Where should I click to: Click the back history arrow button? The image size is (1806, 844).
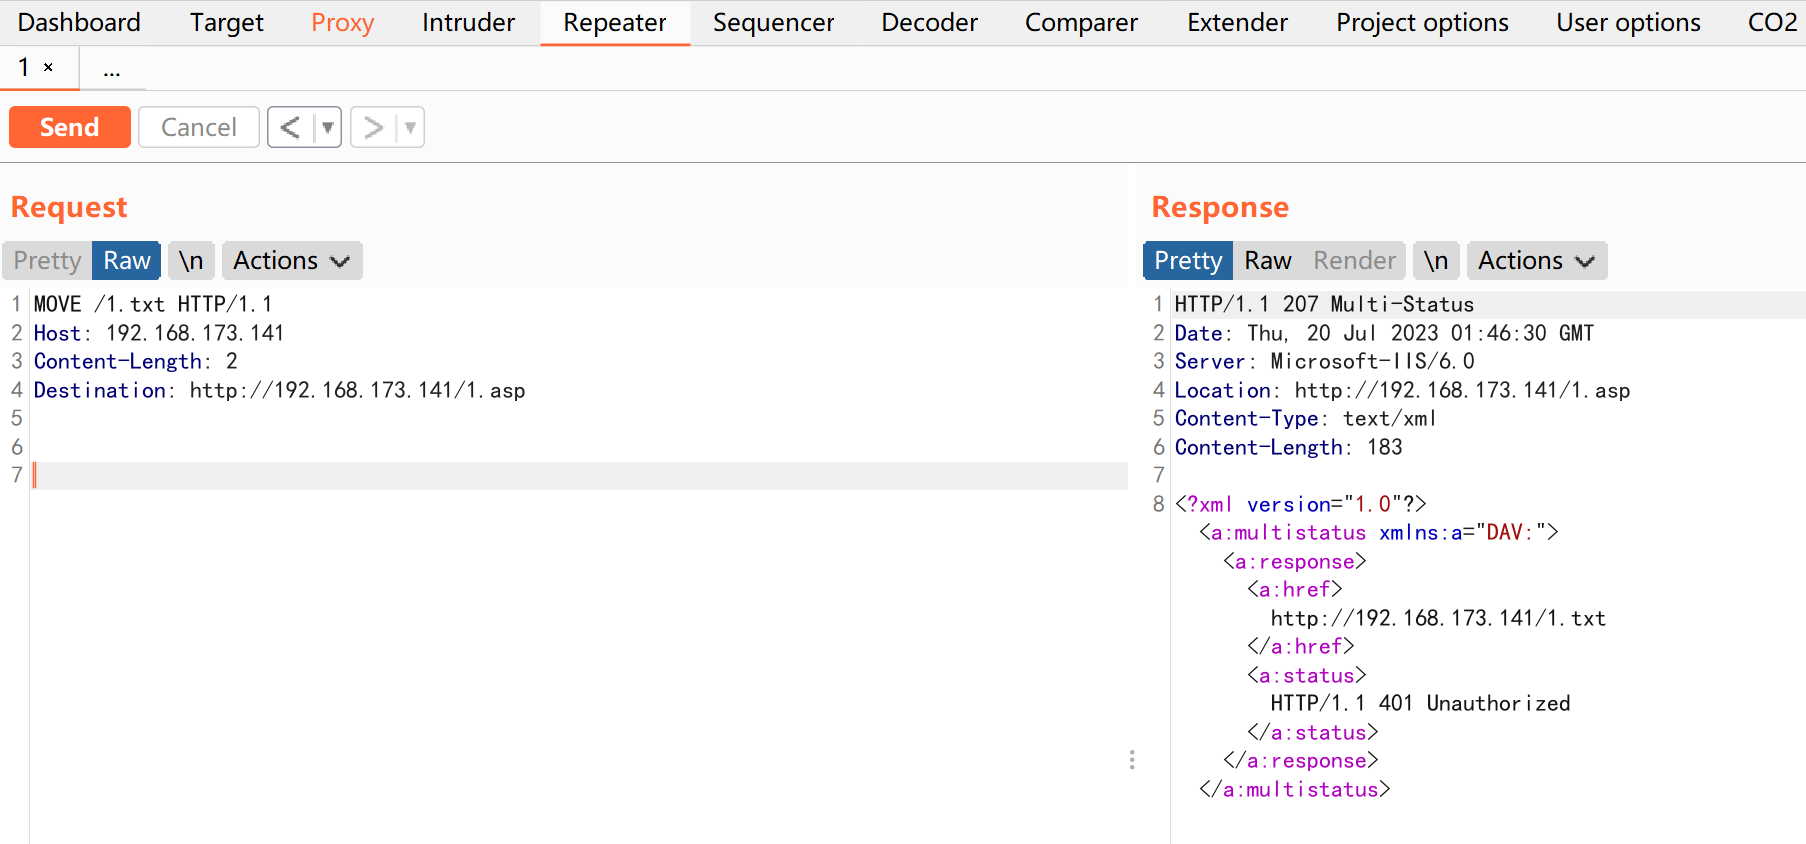click(290, 128)
